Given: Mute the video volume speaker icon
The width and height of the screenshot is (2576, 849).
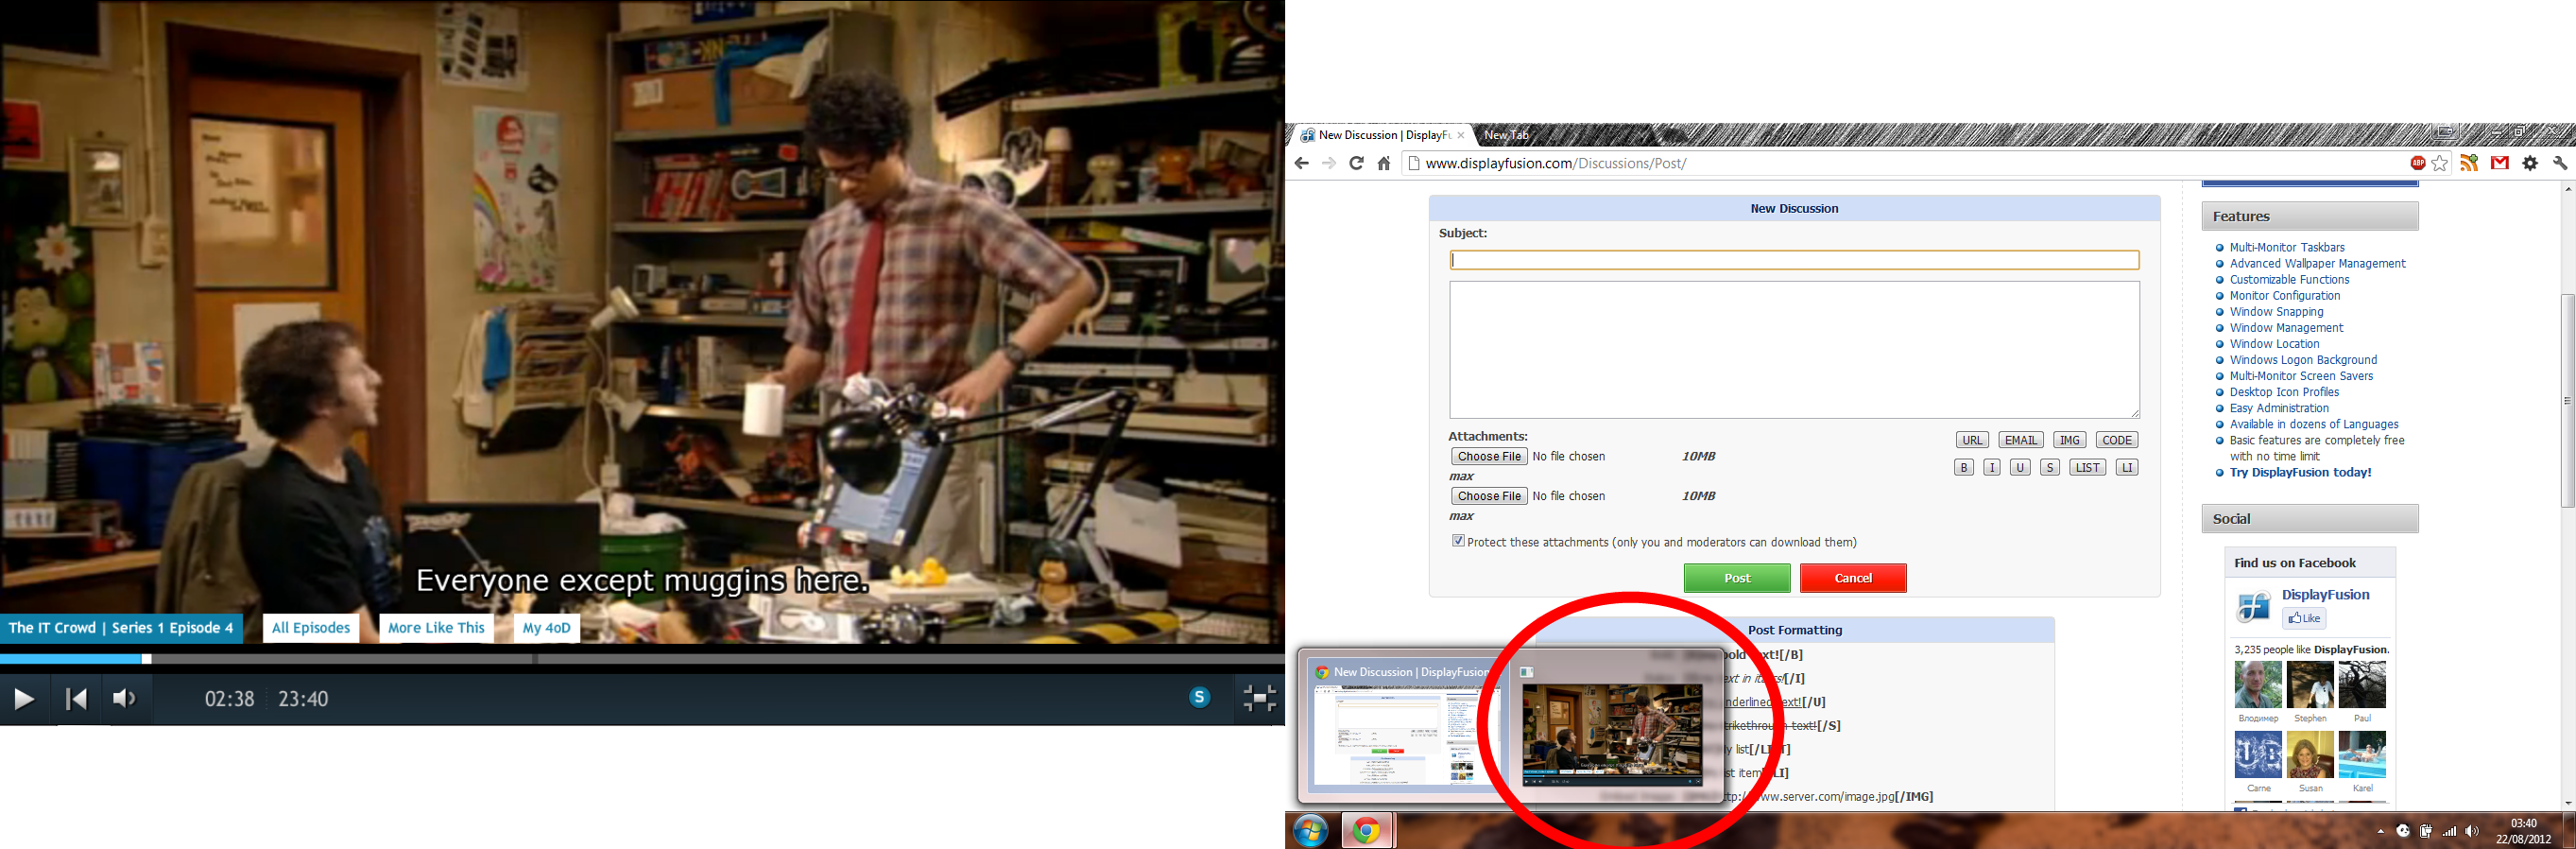Looking at the screenshot, I should pyautogui.click(x=124, y=698).
